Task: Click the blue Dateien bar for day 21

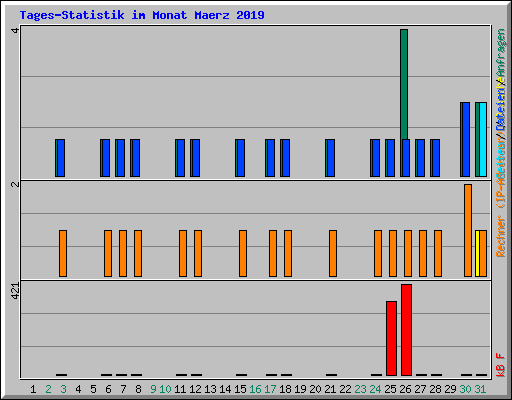Action: (331, 158)
